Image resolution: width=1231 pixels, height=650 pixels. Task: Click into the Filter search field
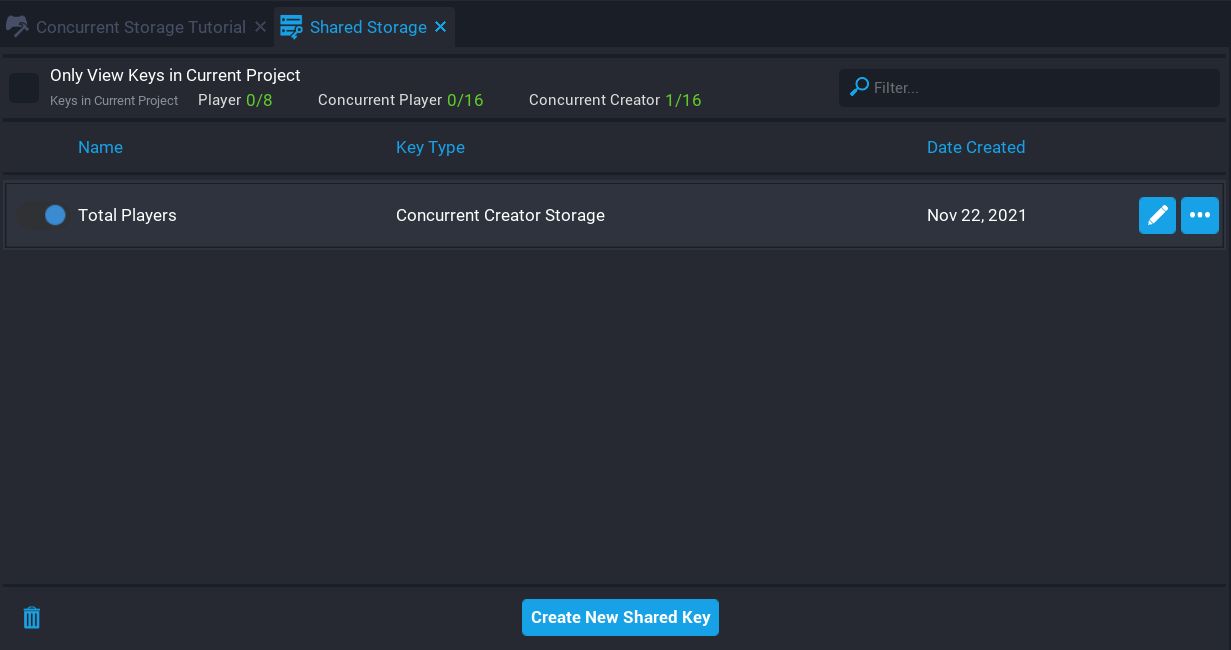coord(1040,88)
